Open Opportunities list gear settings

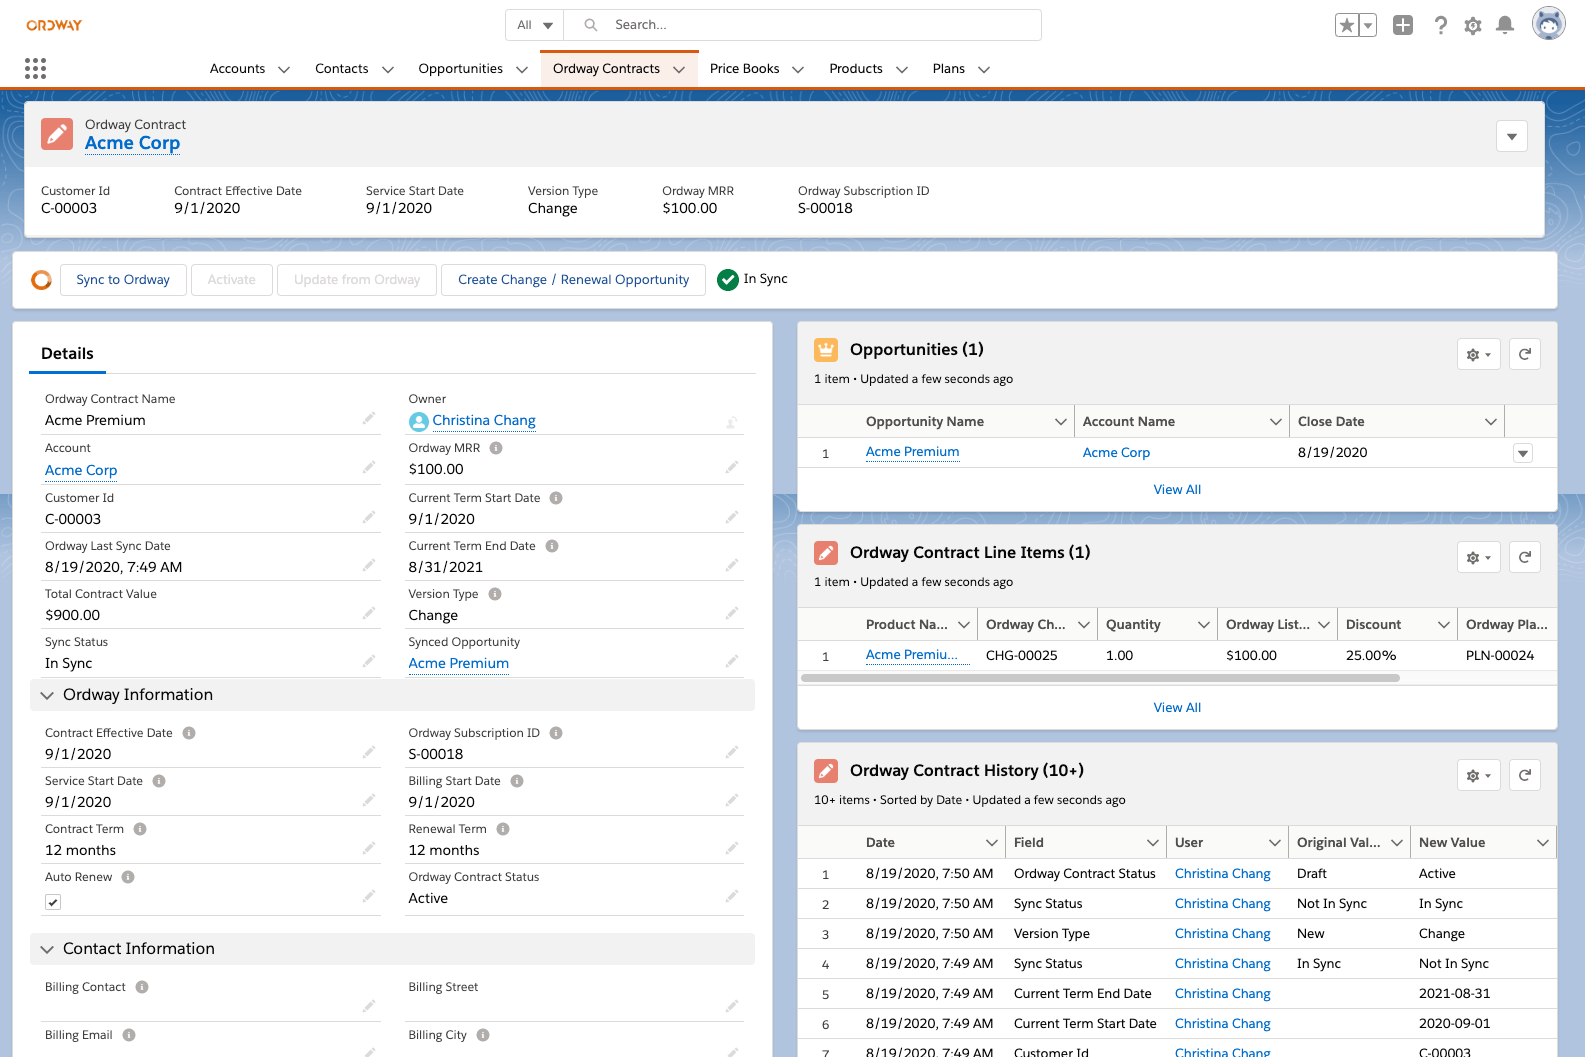(1478, 354)
